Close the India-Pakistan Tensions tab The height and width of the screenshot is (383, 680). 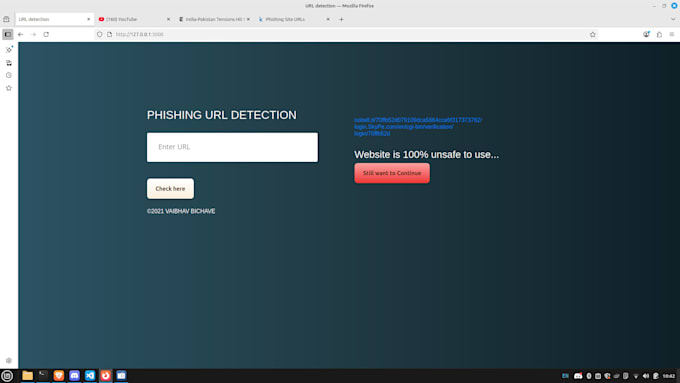pos(248,19)
